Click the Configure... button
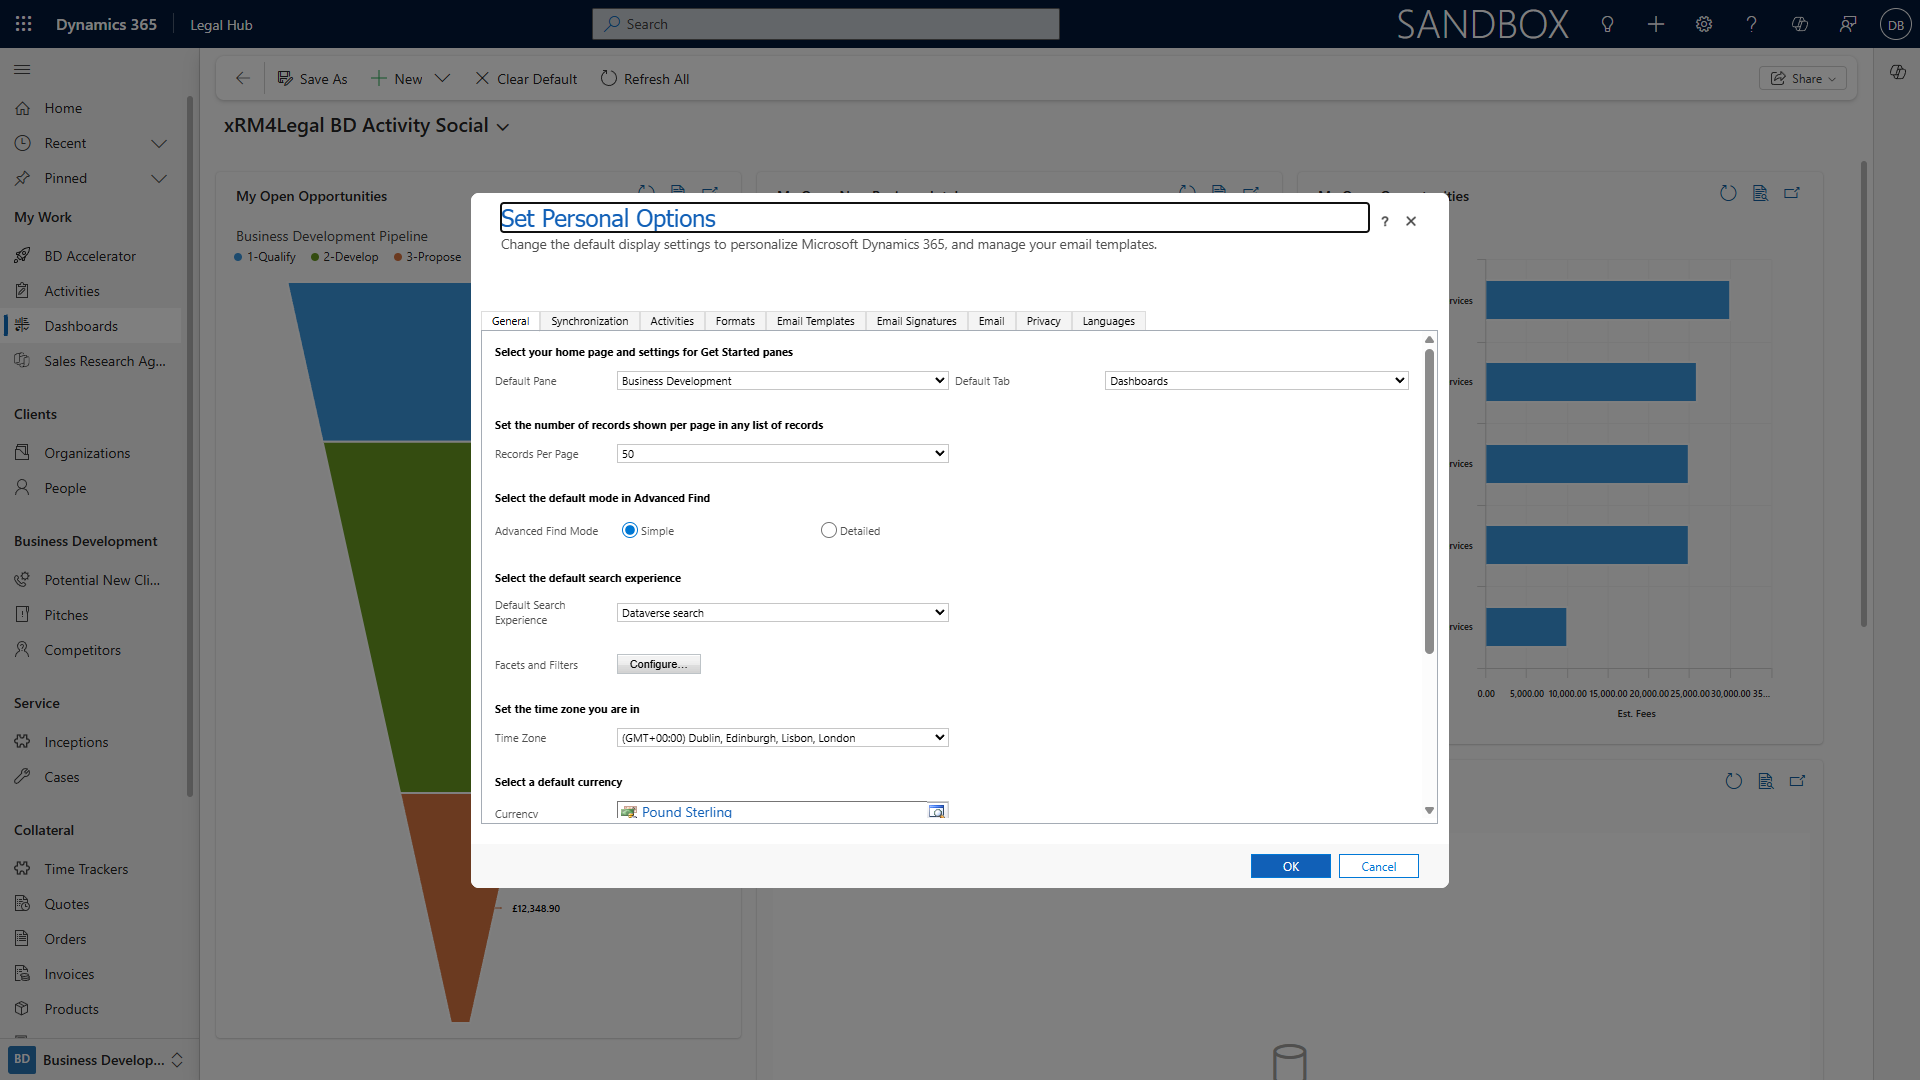This screenshot has height=1080, width=1920. pyautogui.click(x=658, y=664)
